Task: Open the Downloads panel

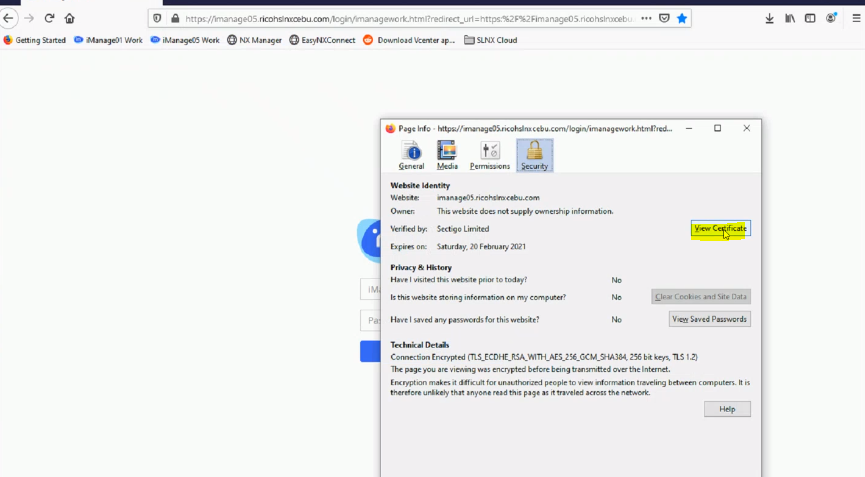Action: click(x=770, y=19)
